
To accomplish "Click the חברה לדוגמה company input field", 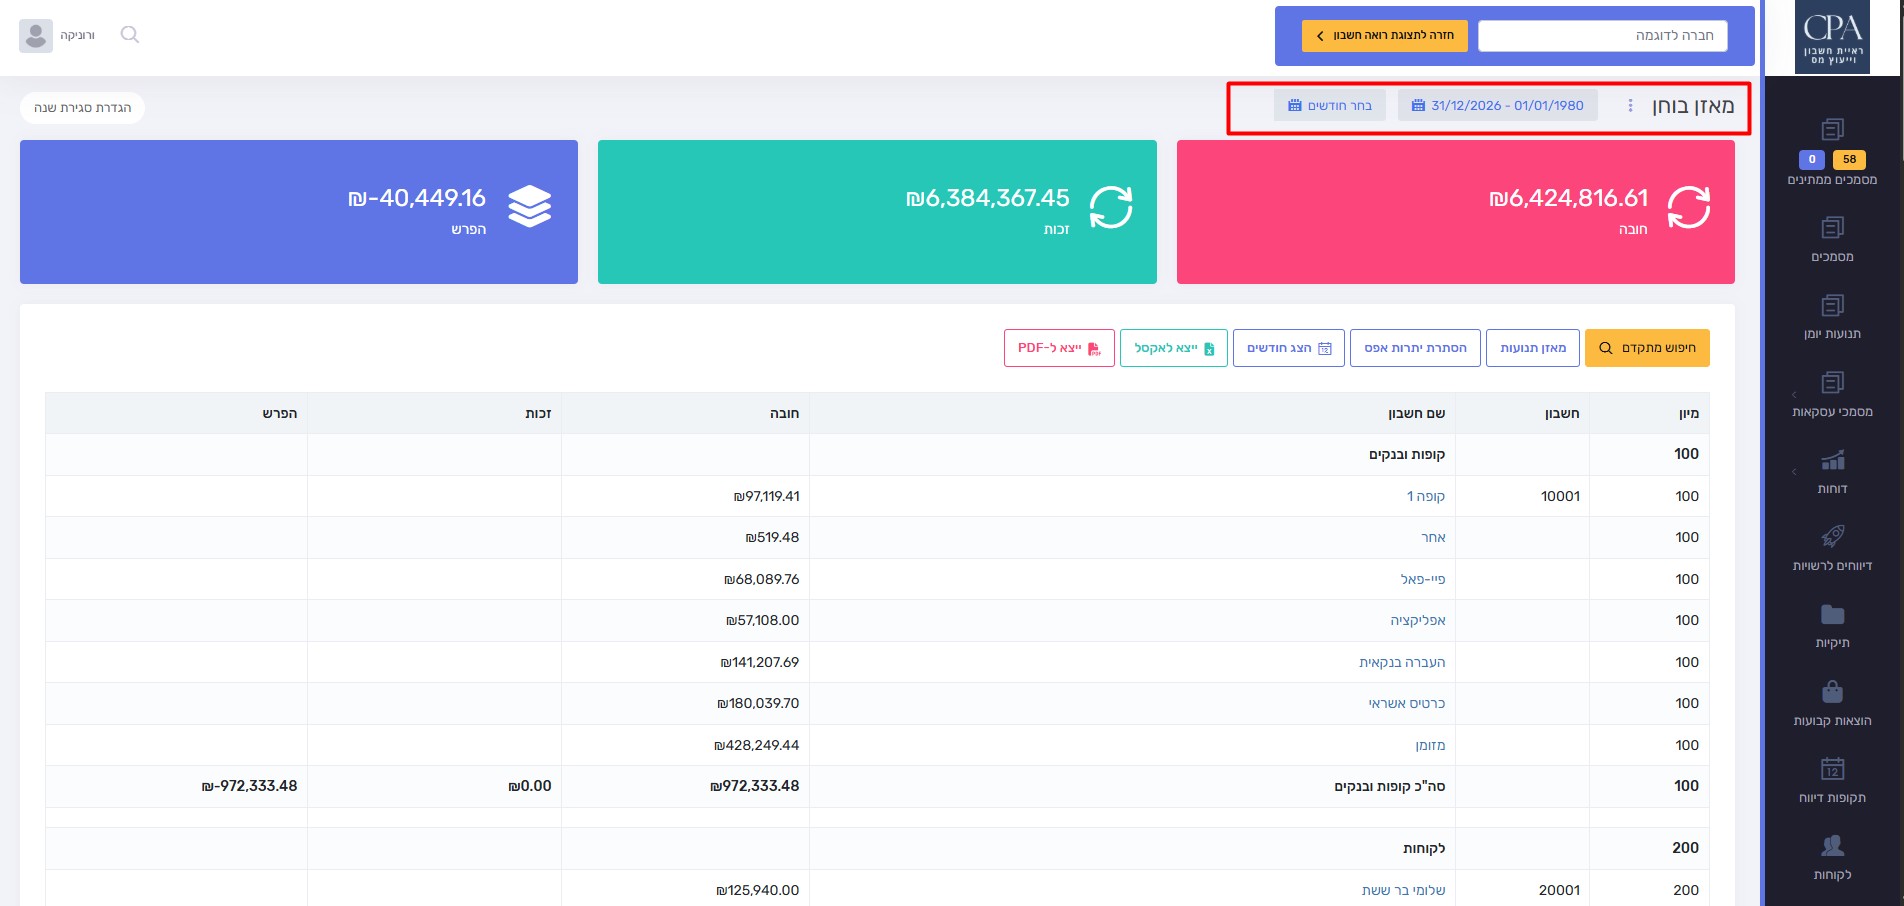I will 1602,36.
